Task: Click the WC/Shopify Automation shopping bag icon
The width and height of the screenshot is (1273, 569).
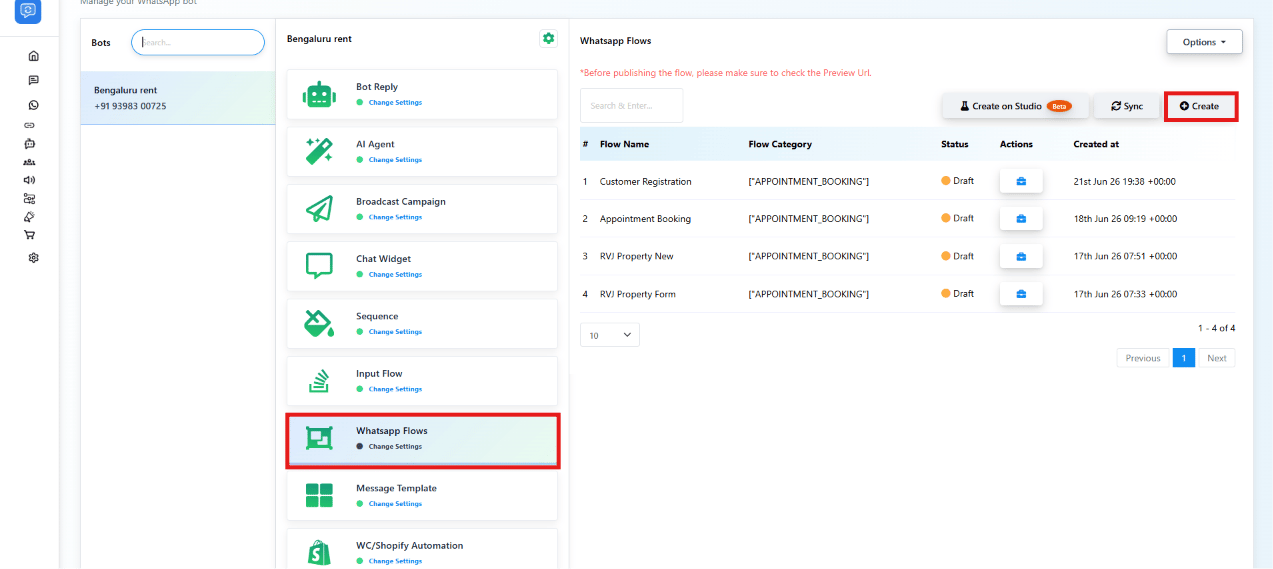Action: [319, 552]
